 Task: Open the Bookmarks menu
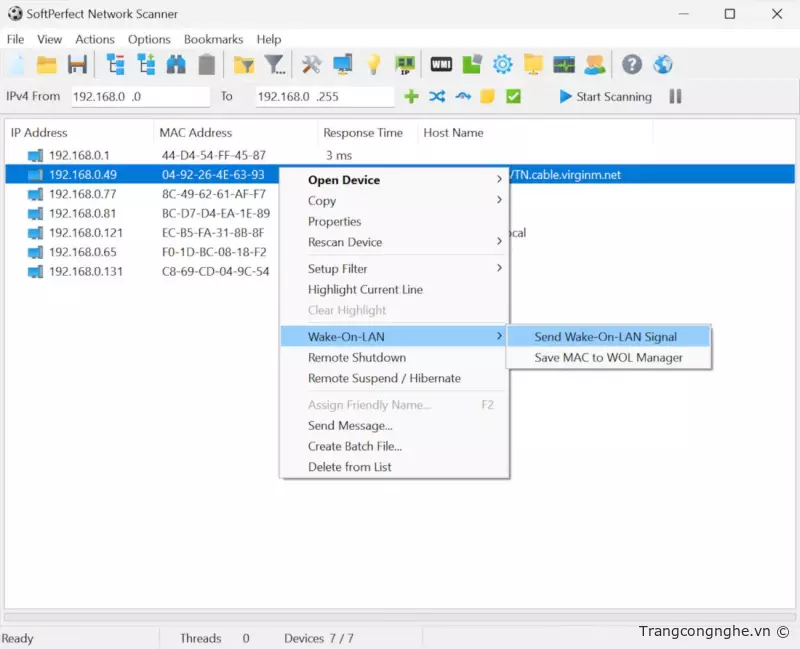click(x=213, y=39)
